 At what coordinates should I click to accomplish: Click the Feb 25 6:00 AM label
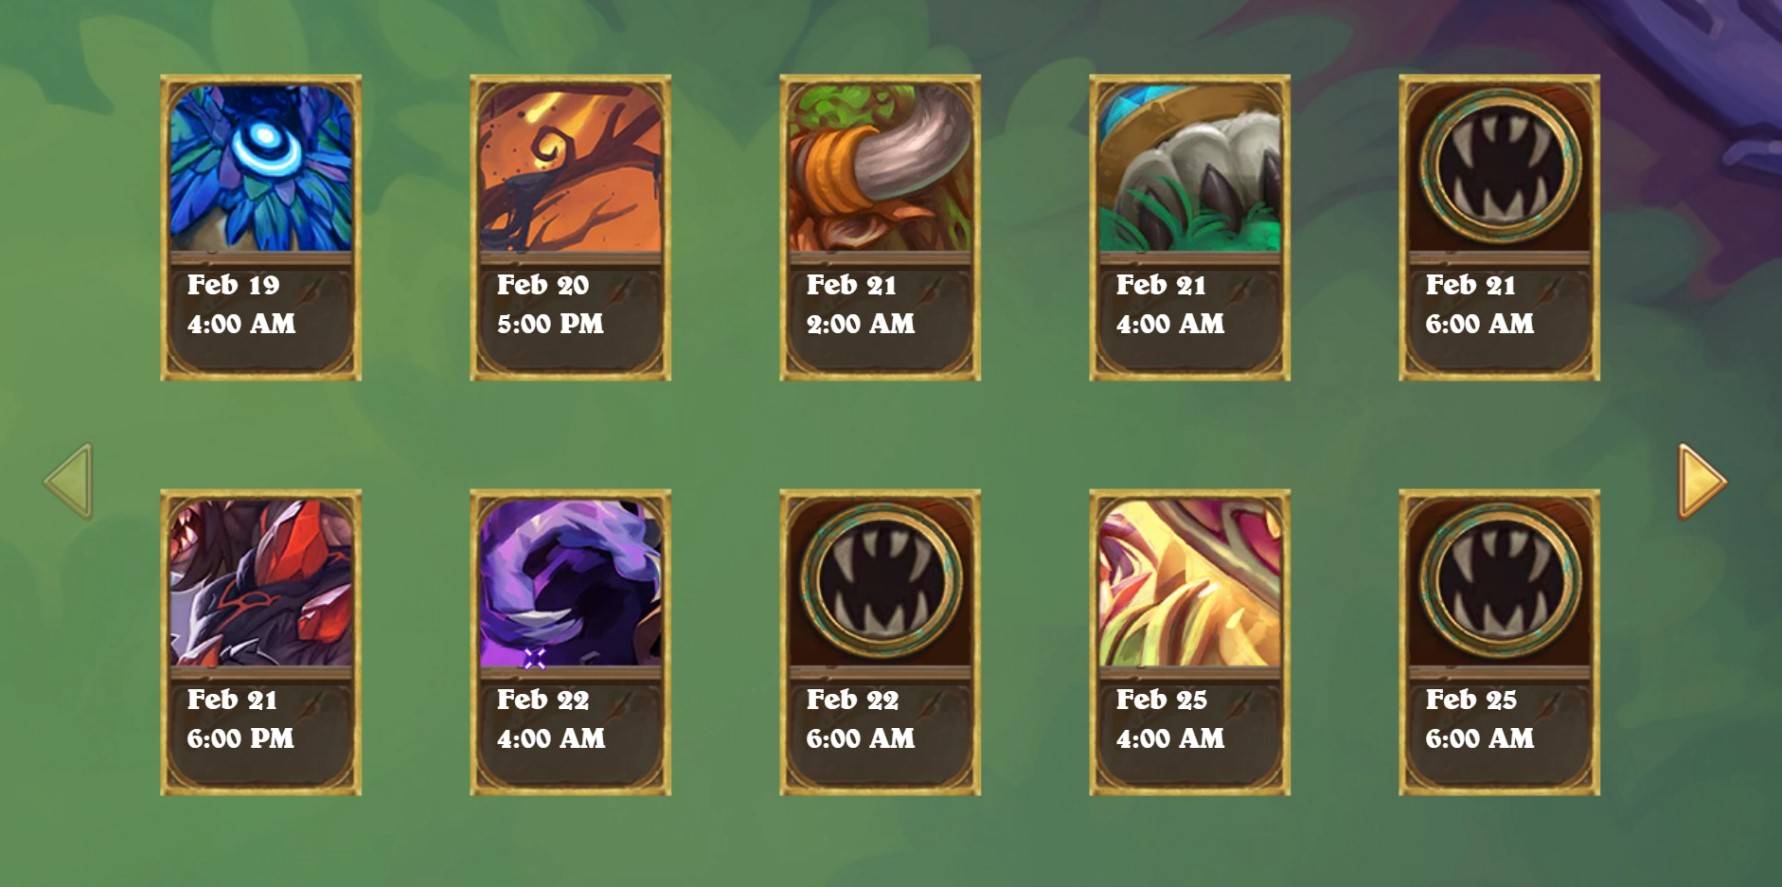pyautogui.click(x=1480, y=719)
